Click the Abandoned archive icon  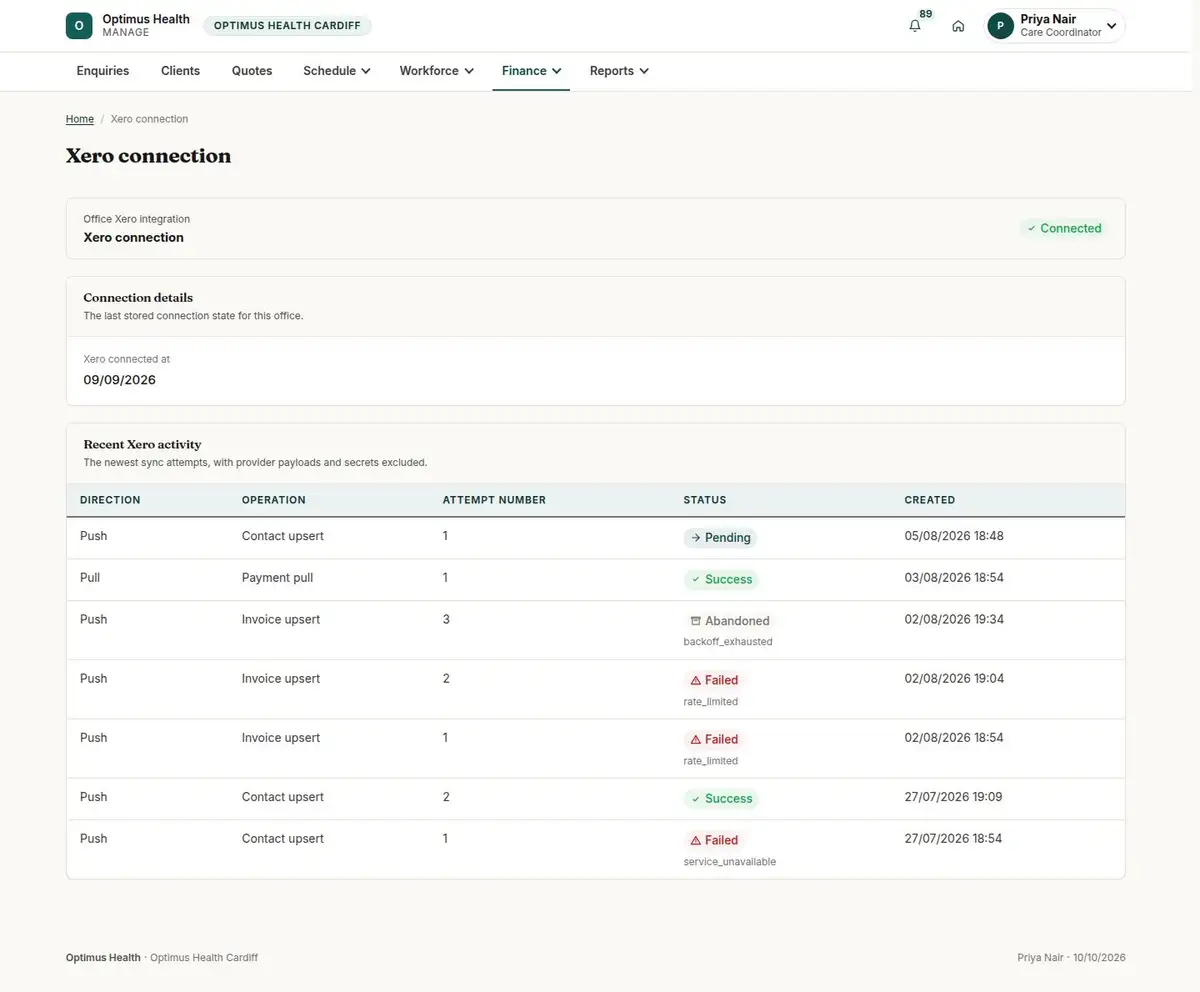coord(696,621)
